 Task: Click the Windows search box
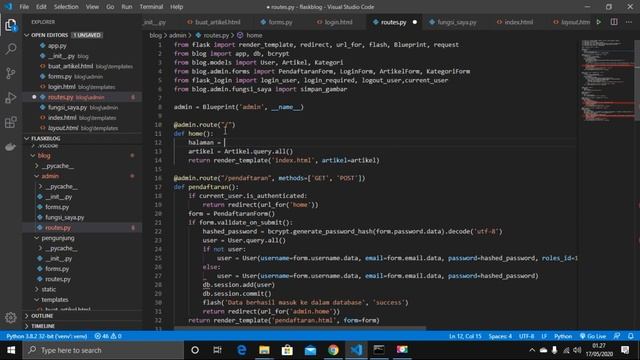[103, 350]
